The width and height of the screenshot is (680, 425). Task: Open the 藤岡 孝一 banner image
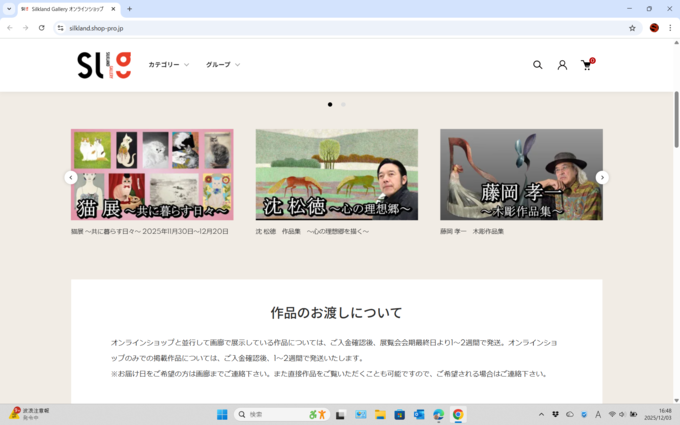[x=521, y=174]
